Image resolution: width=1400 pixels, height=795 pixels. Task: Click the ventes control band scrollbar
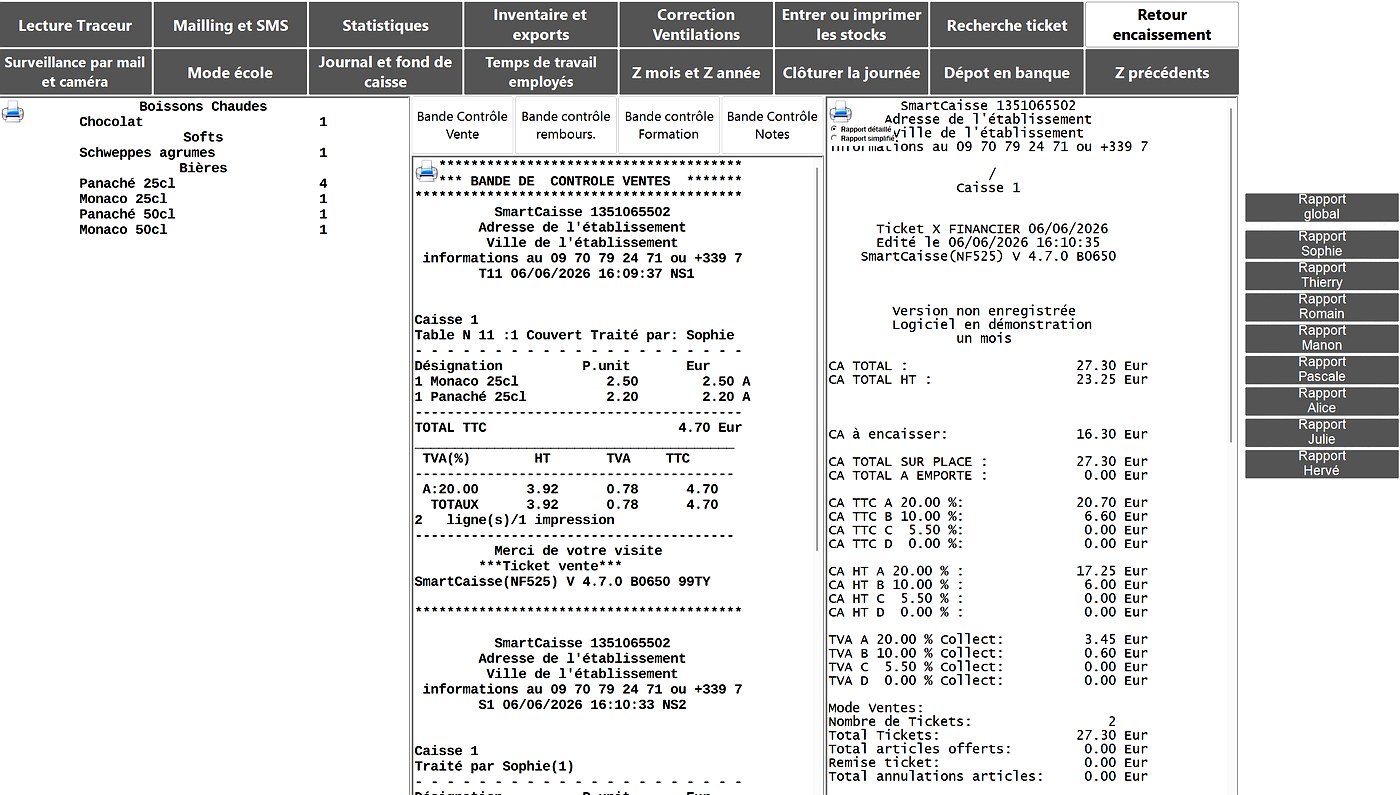pyautogui.click(x=819, y=360)
